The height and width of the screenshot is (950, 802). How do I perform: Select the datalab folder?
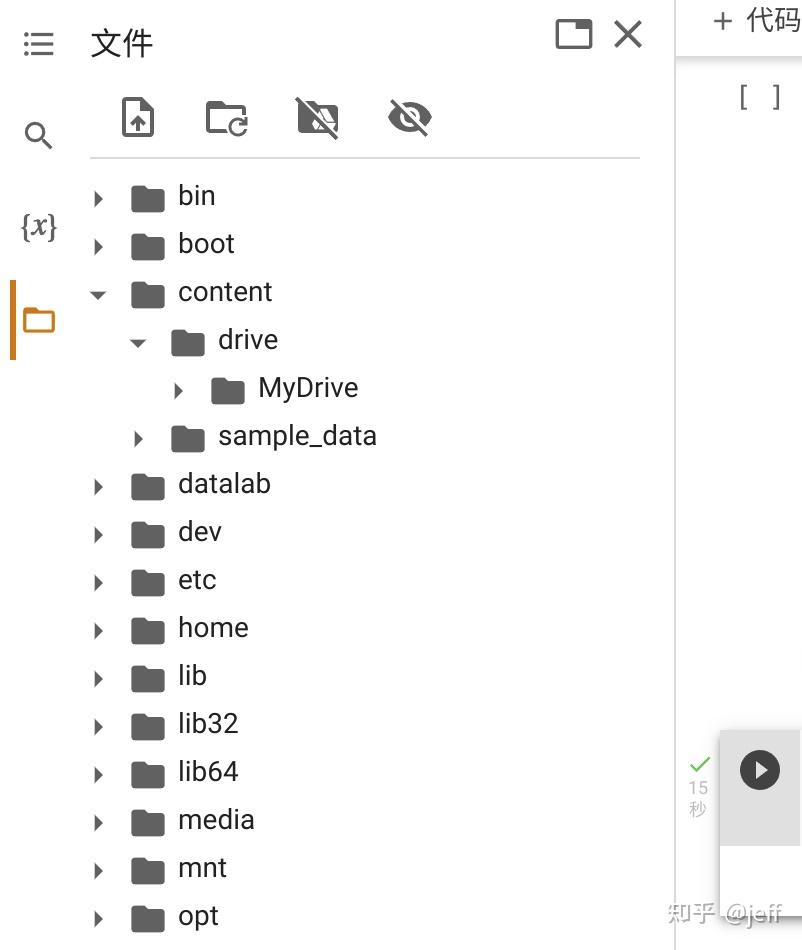pyautogui.click(x=223, y=484)
